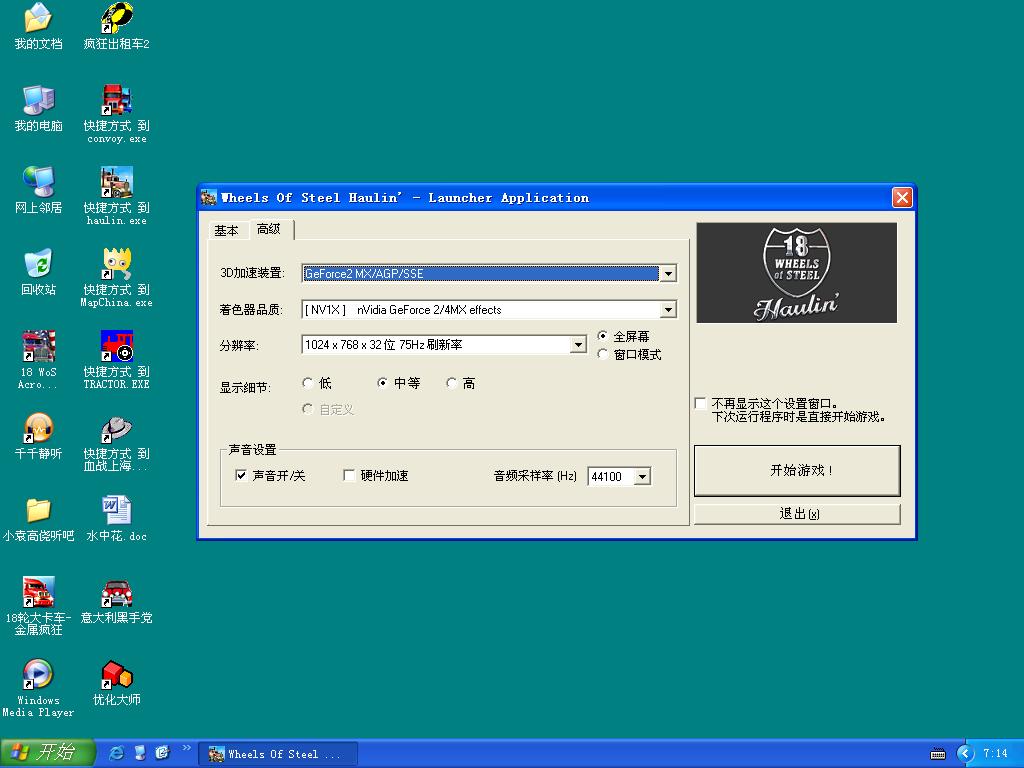Select the haulin.exe shortcut icon
The image size is (1024, 768).
[117, 183]
